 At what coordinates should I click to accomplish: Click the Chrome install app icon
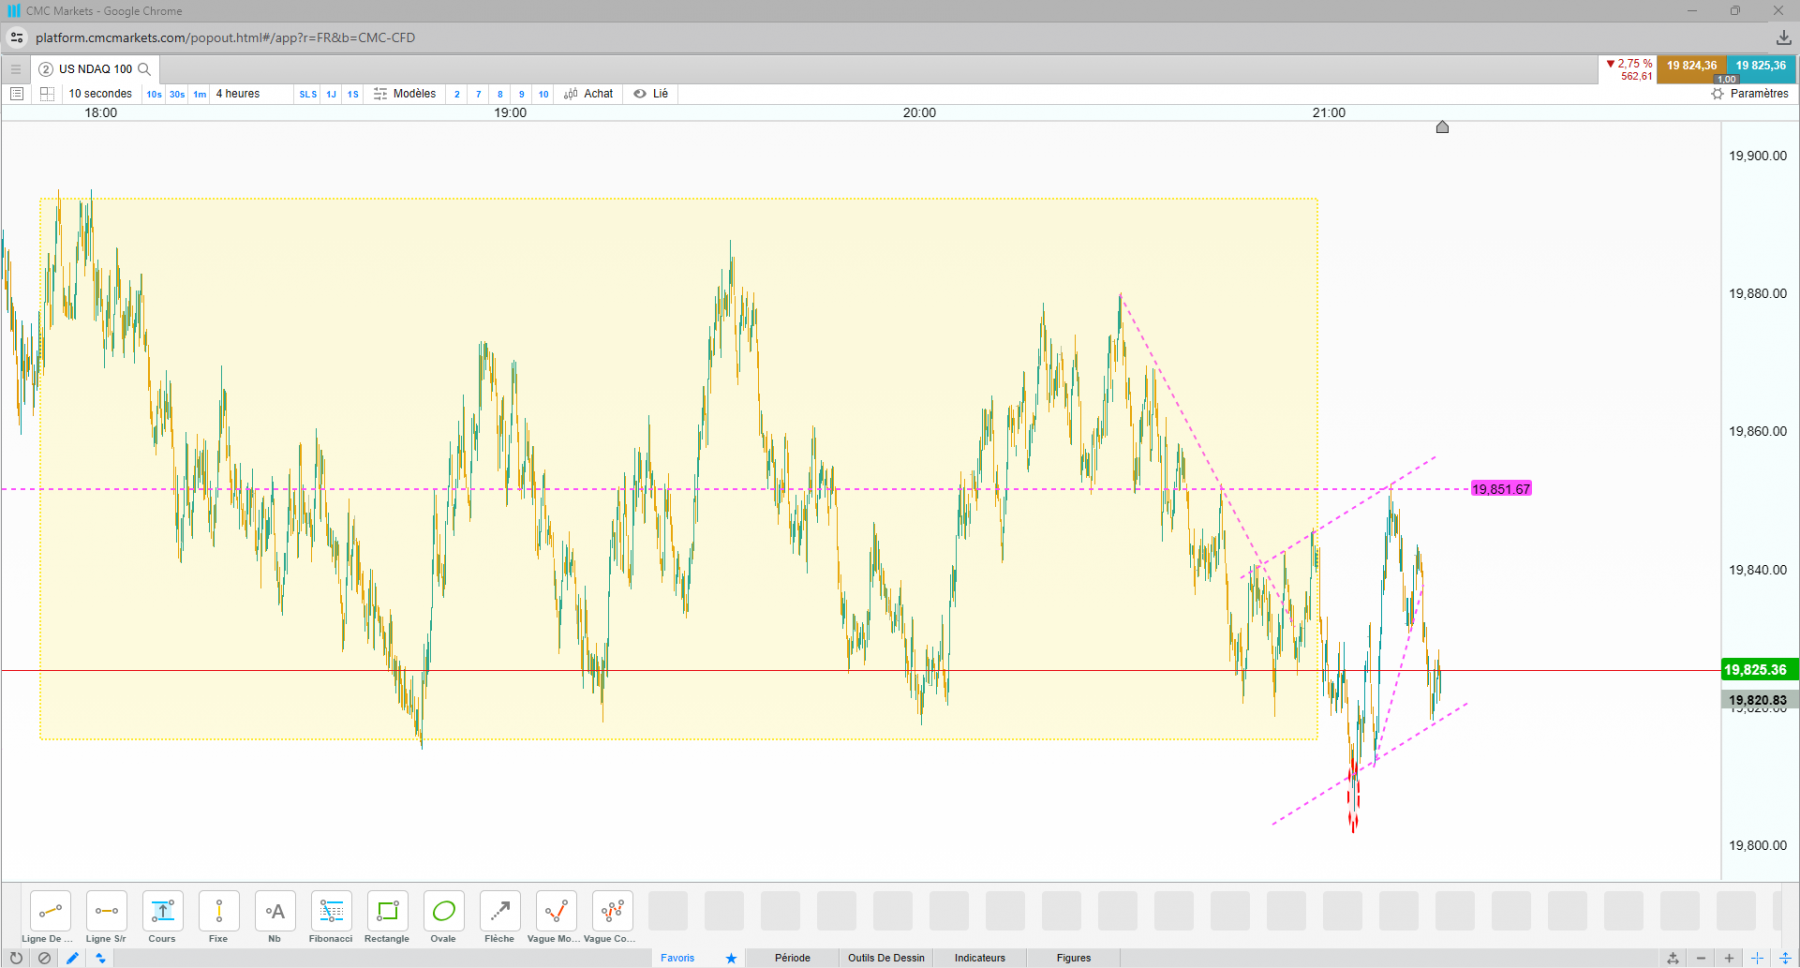pos(1783,38)
